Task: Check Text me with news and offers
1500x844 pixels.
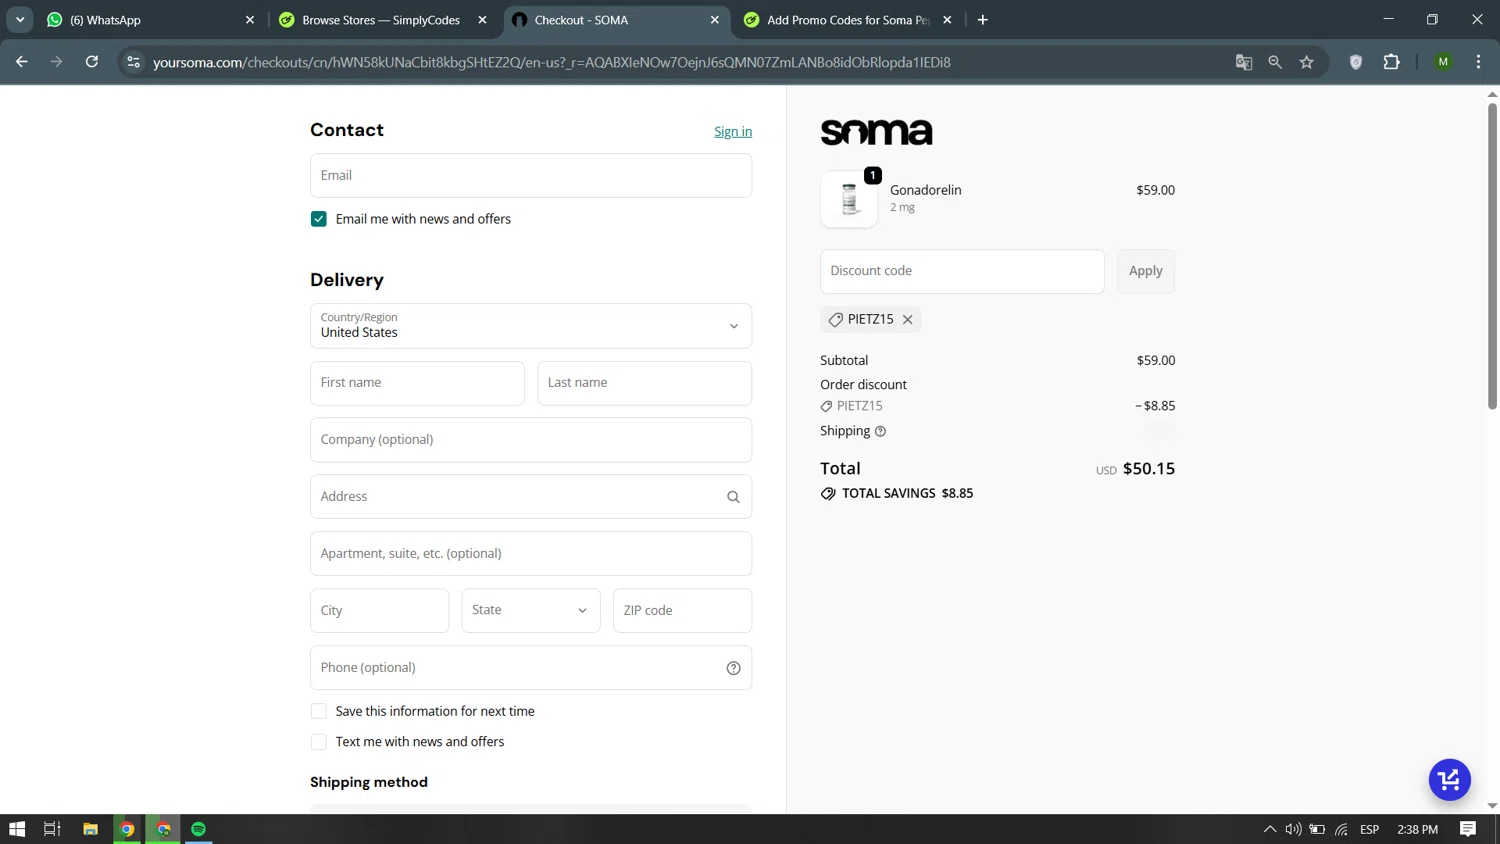Action: [x=319, y=742]
